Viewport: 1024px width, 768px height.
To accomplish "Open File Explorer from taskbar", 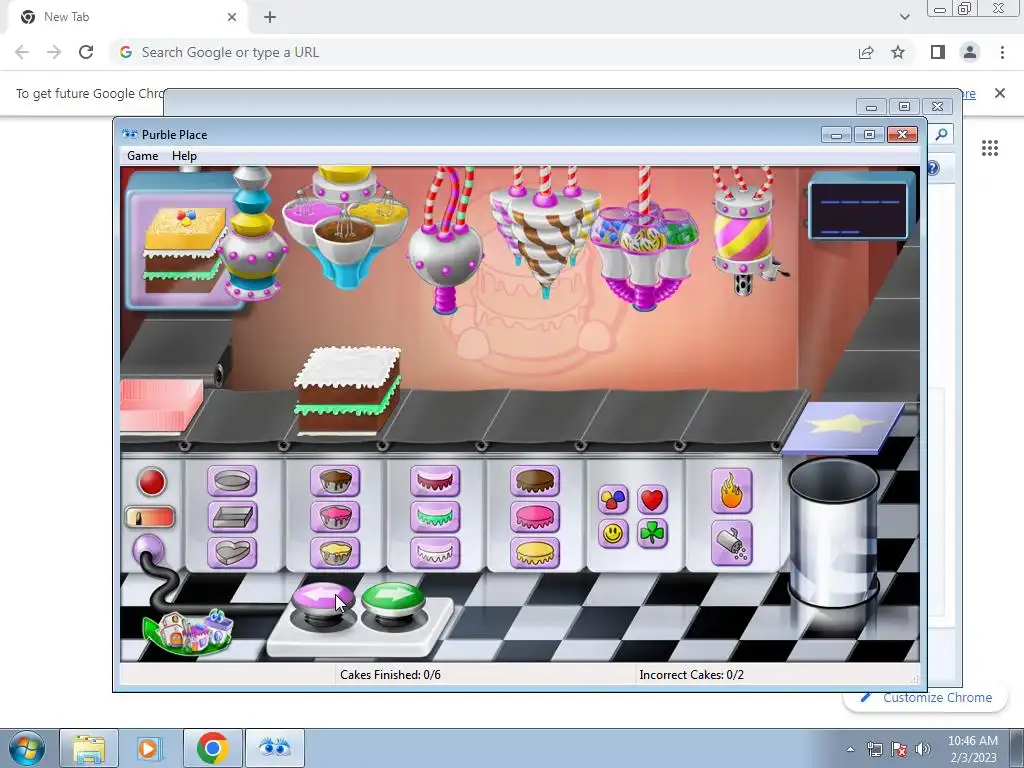I will 89,748.
